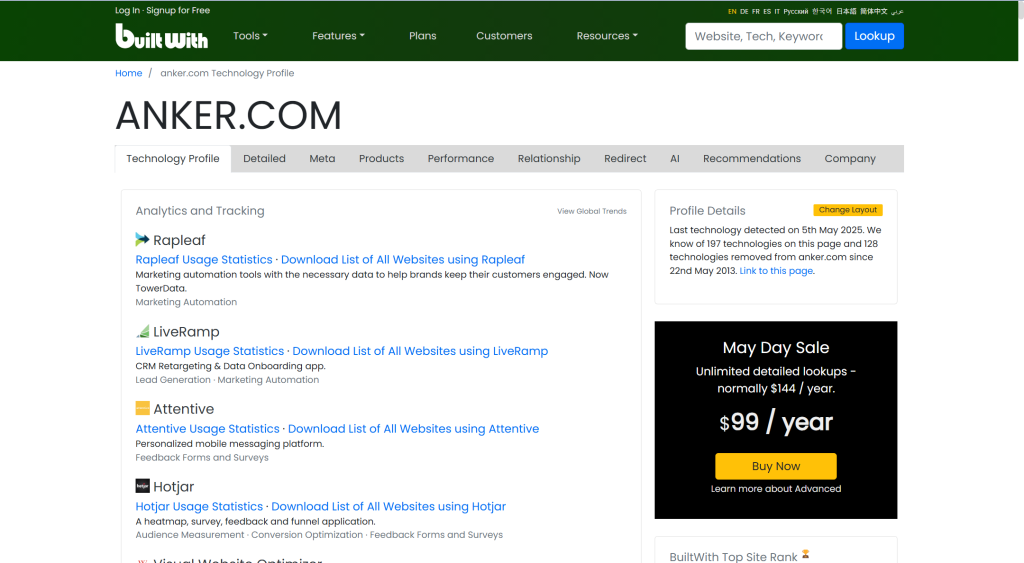Switch to the Products tab
Screen dimensions: 1024x563
pos(381,159)
